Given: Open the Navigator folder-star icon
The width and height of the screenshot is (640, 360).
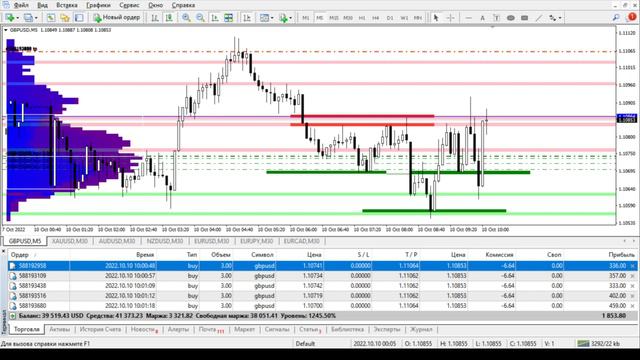Looking at the screenshot, I should point(65,18).
